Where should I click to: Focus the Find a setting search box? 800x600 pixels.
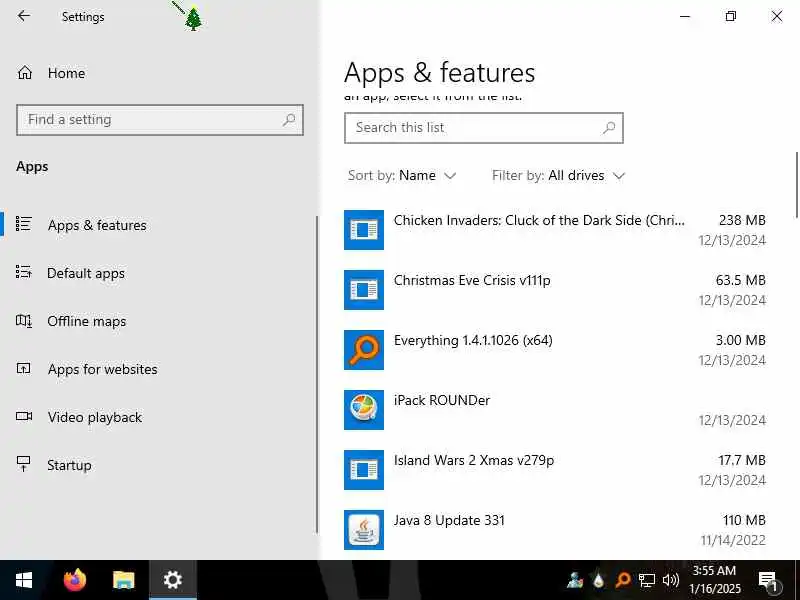coord(160,120)
